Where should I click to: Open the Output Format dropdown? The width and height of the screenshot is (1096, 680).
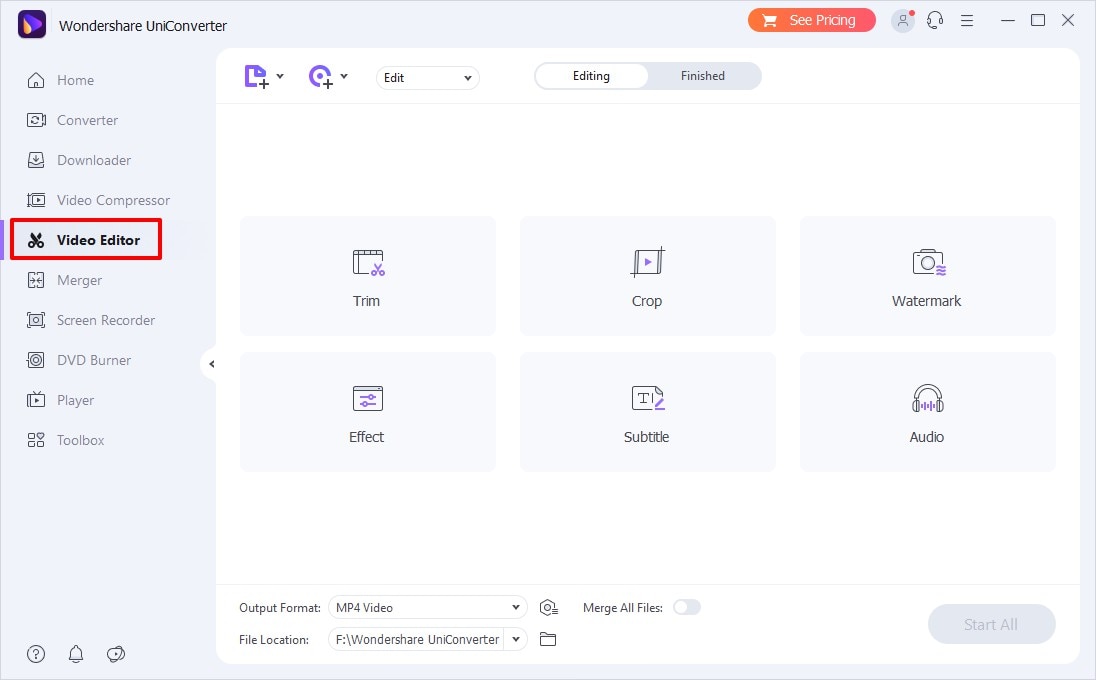pos(428,607)
